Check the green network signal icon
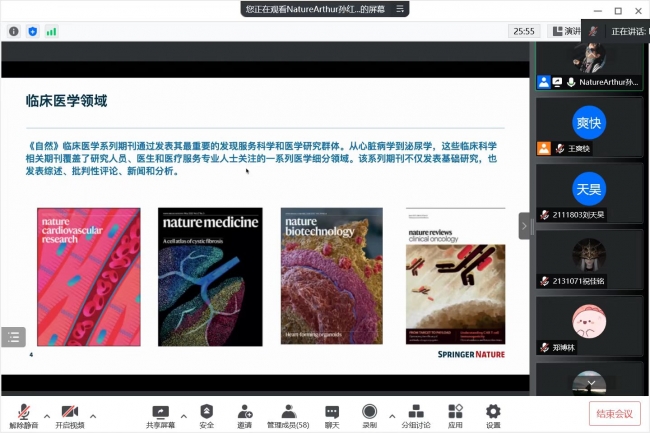650x433 pixels. [51, 31]
